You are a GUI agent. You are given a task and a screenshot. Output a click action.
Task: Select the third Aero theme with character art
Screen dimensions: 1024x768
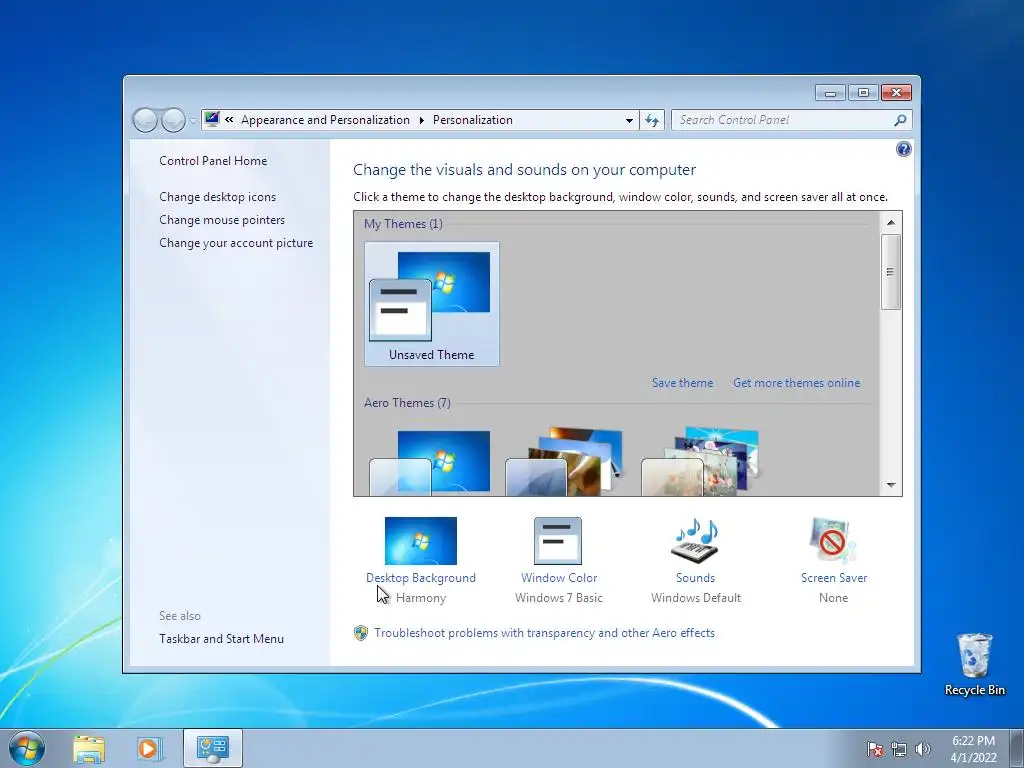tap(700, 461)
